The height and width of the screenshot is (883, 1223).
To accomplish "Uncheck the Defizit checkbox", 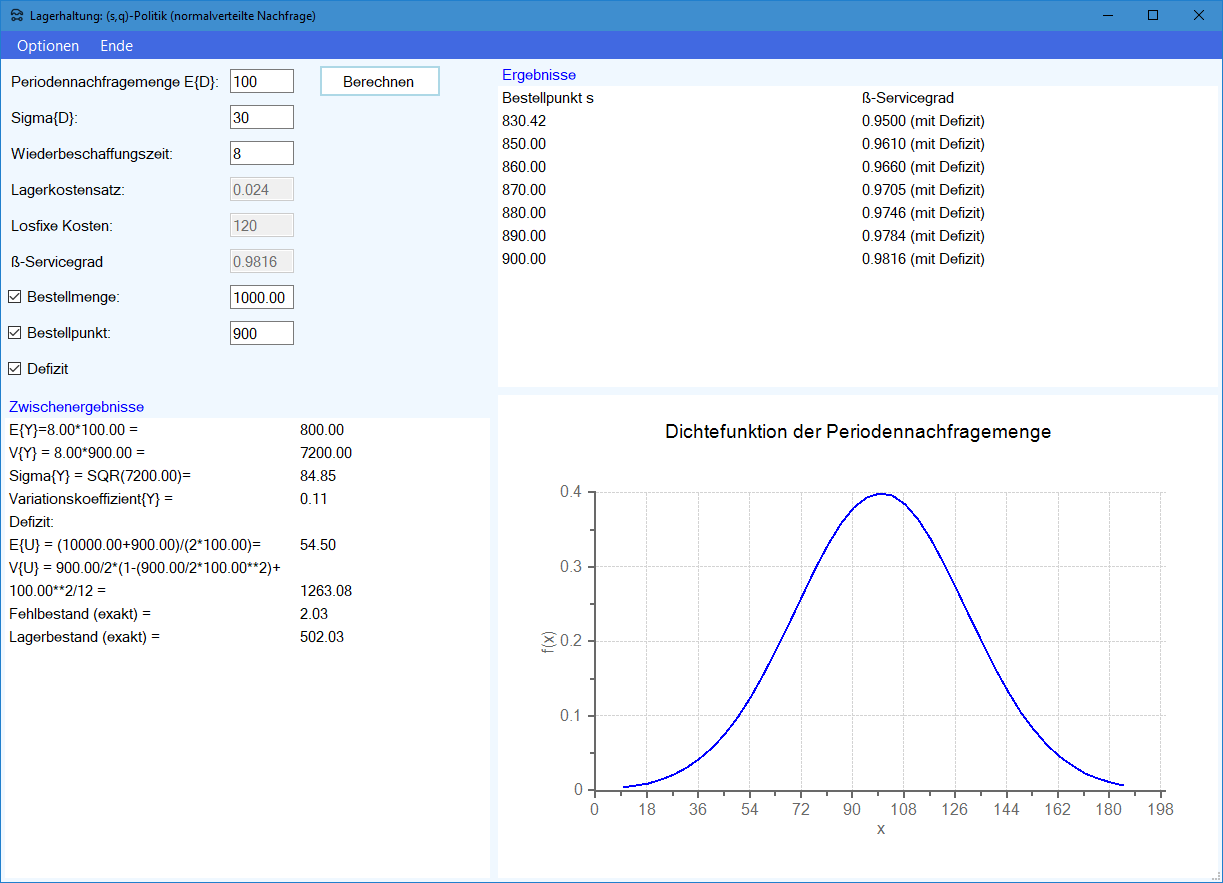I will point(15,369).
